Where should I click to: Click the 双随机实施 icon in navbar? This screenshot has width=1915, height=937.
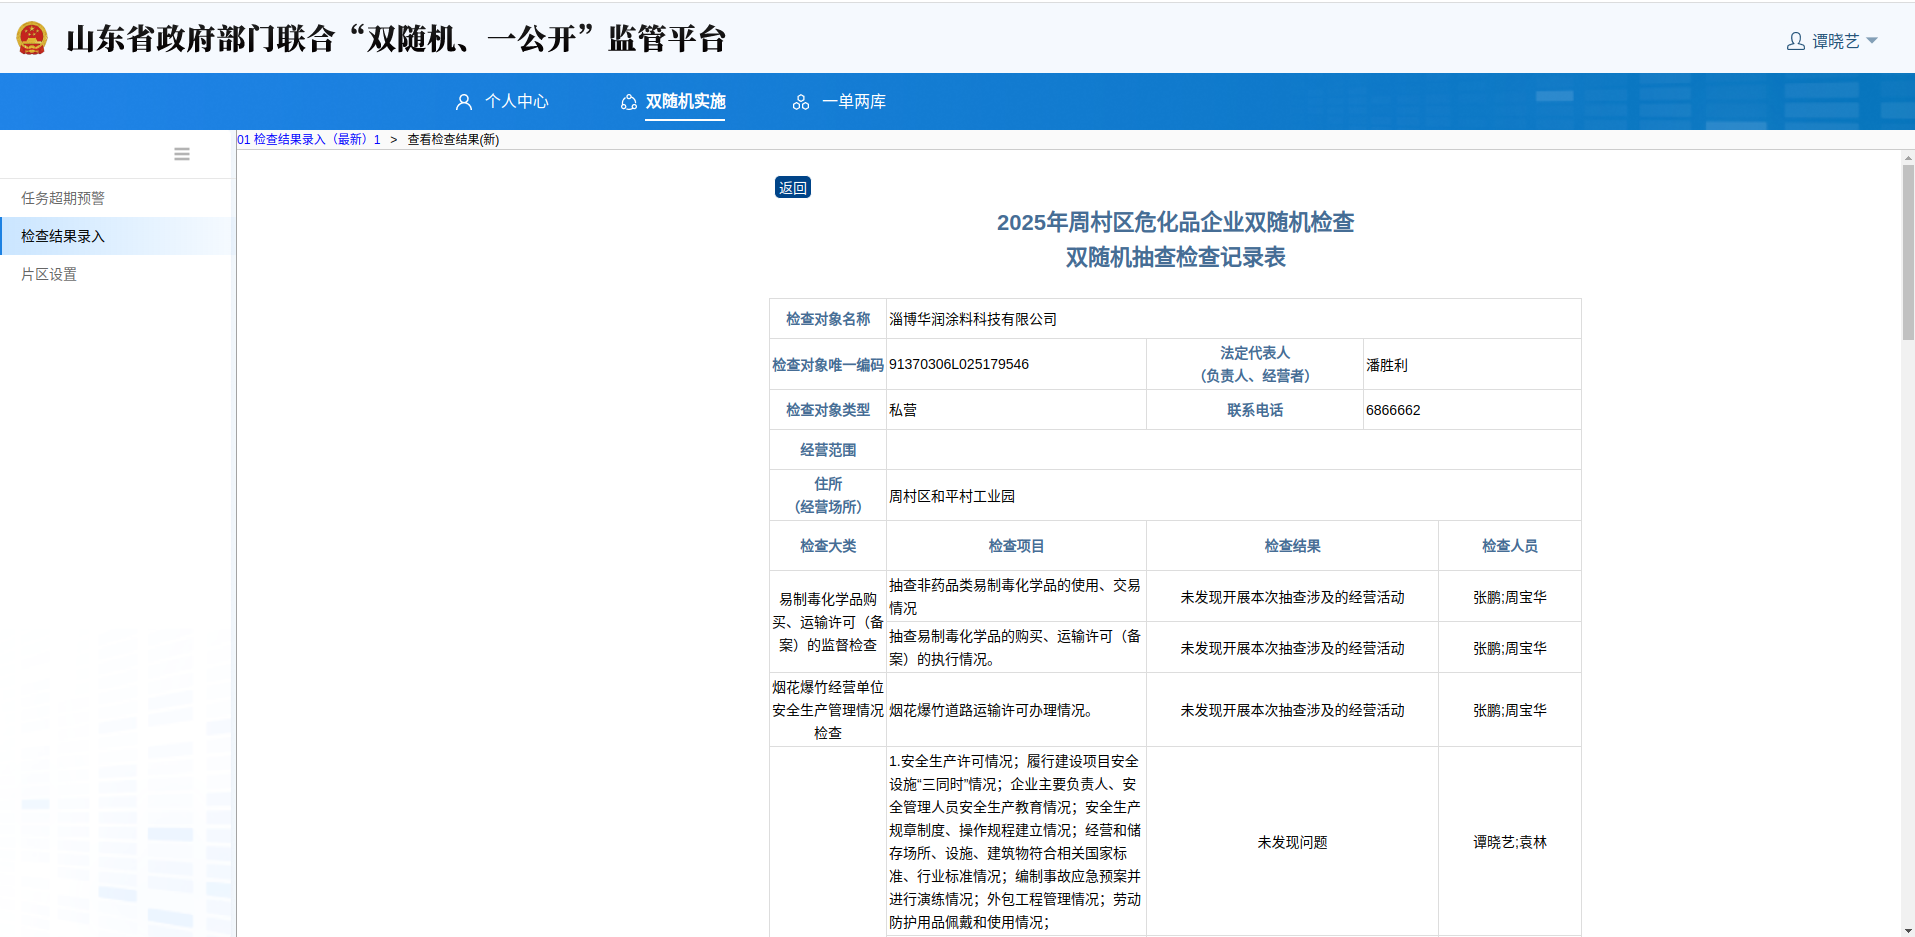pyautogui.click(x=629, y=102)
